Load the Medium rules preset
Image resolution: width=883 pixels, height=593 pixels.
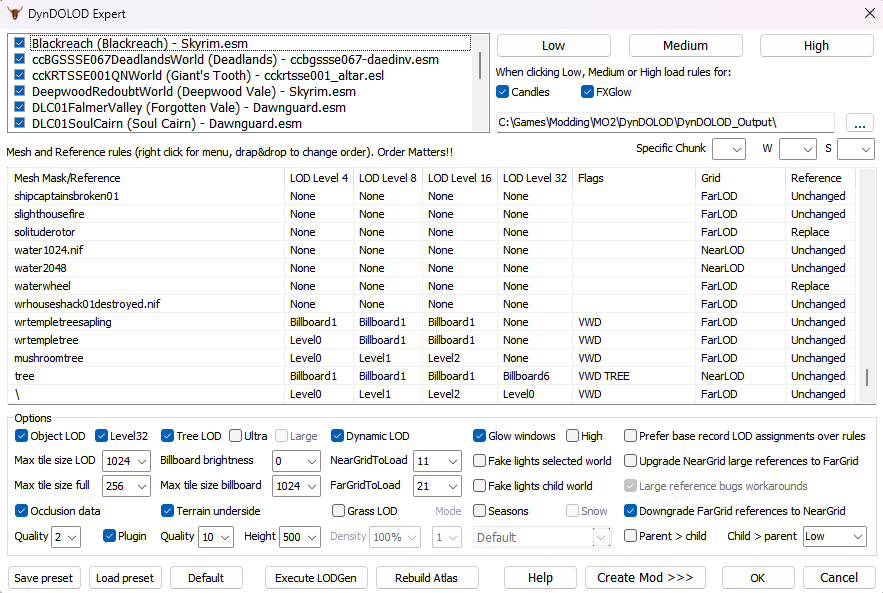tap(685, 46)
